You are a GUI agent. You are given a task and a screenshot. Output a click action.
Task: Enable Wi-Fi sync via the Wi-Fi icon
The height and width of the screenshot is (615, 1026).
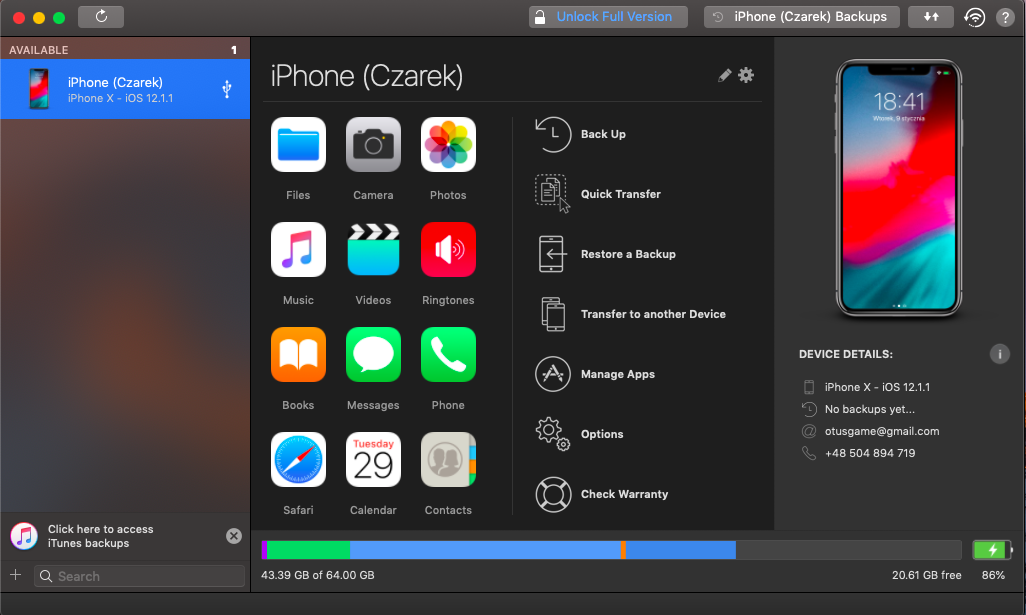975,16
